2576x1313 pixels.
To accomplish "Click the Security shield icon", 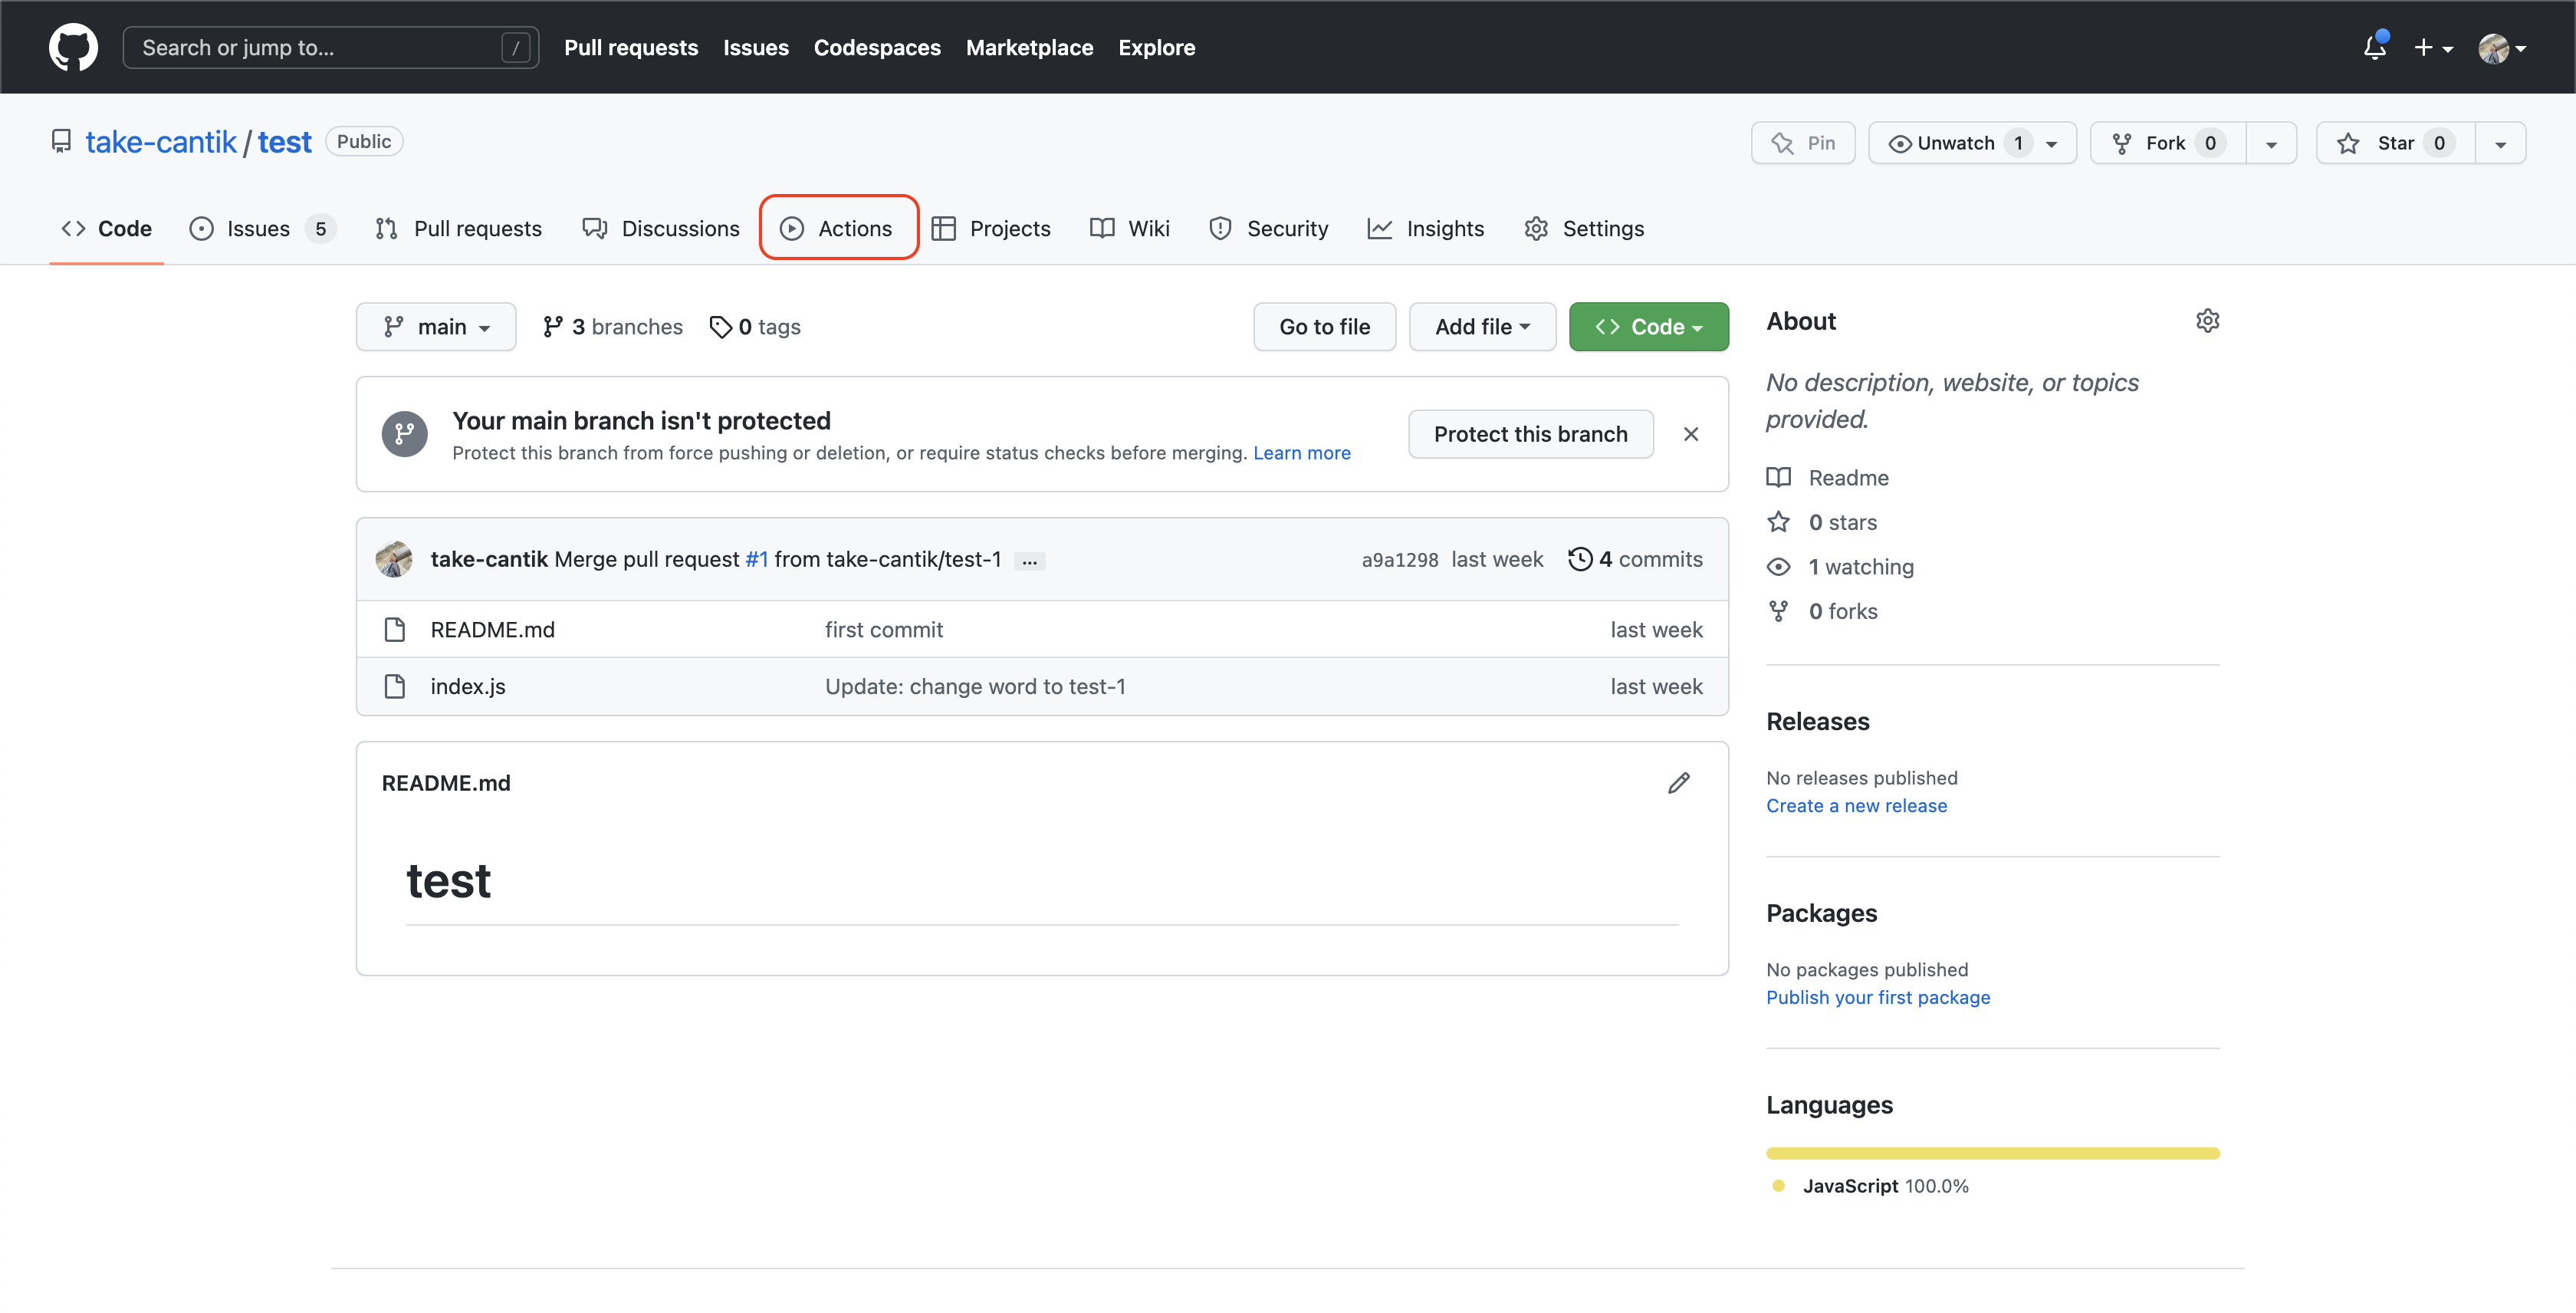I will coord(1220,228).
